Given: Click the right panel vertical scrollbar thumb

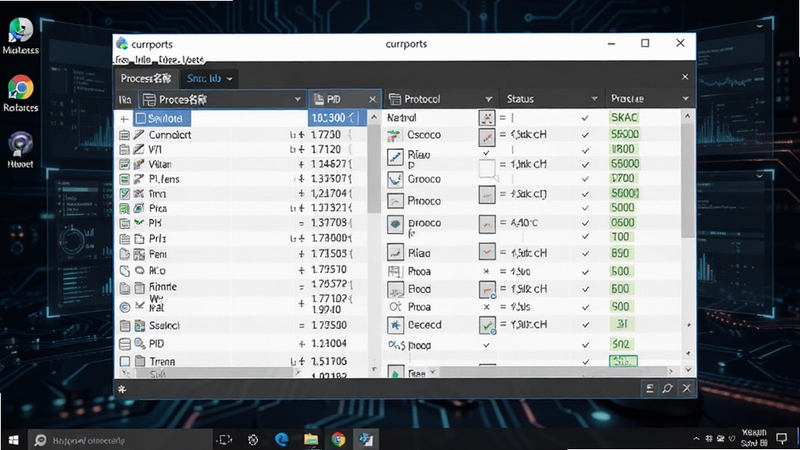Looking at the screenshot, I should tap(687, 179).
